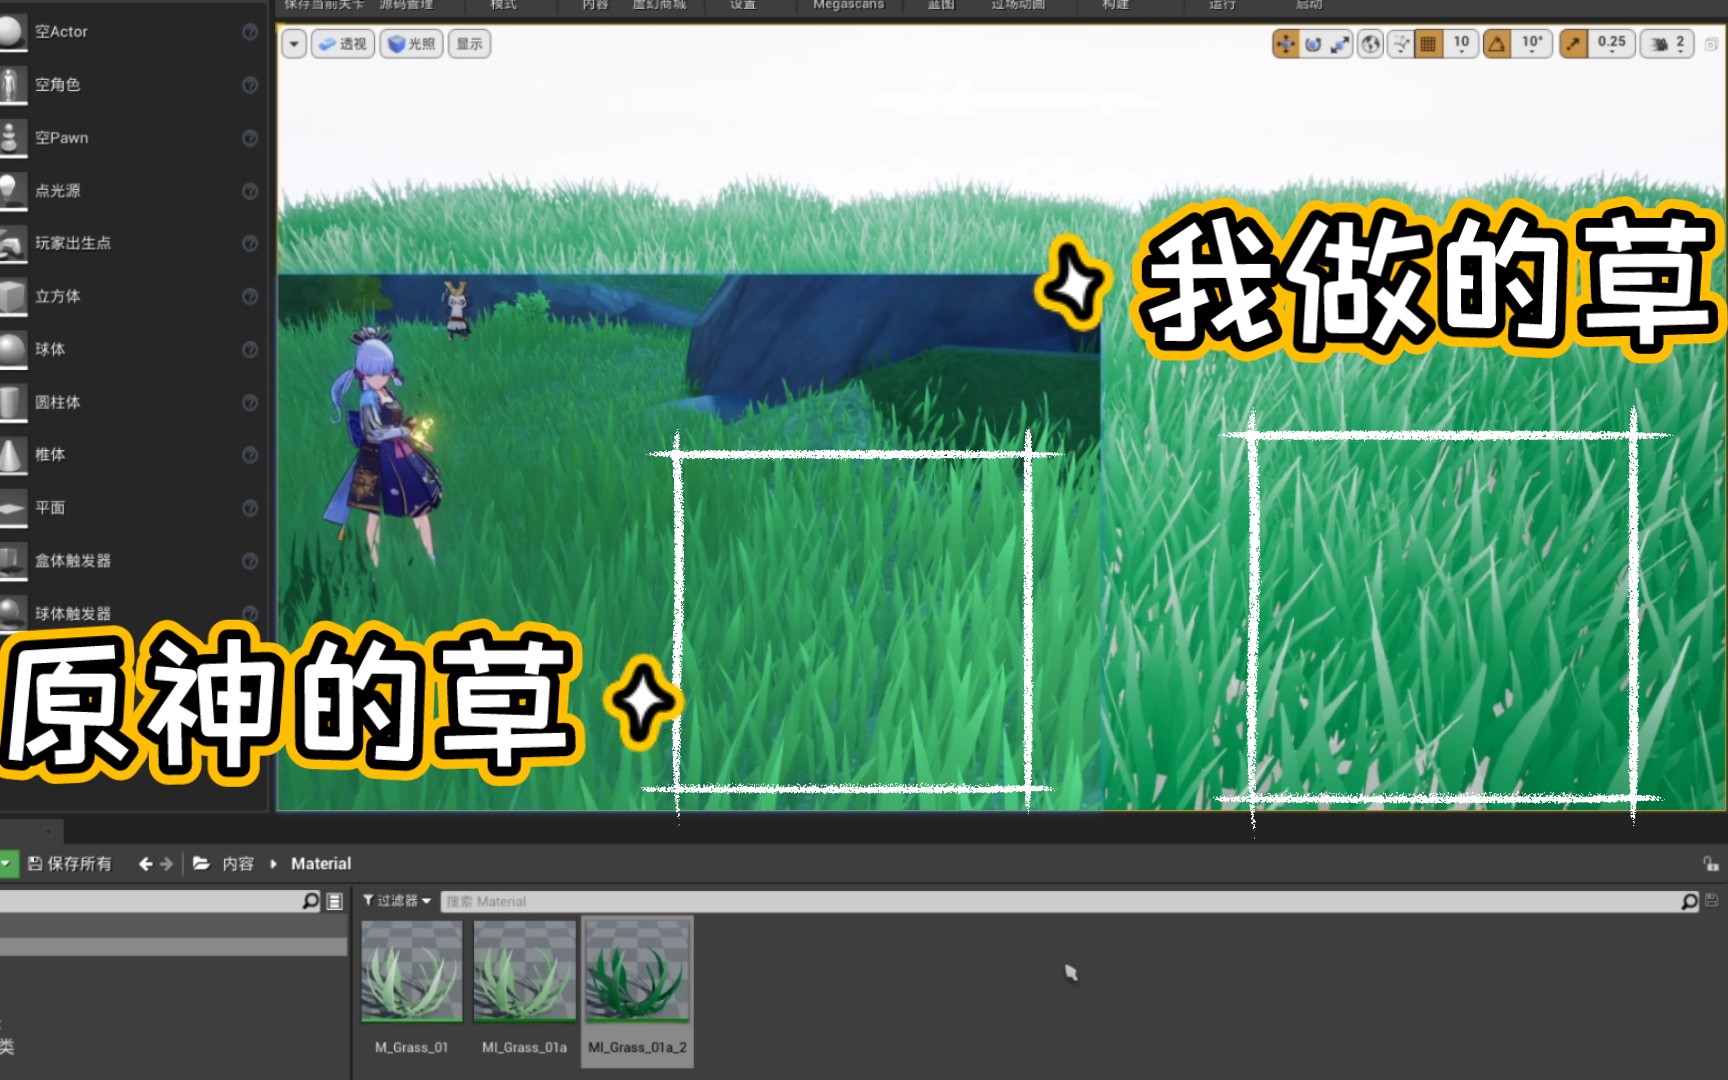Open the 过滤器 filter dropdown
1728x1080 pixels.
397,900
